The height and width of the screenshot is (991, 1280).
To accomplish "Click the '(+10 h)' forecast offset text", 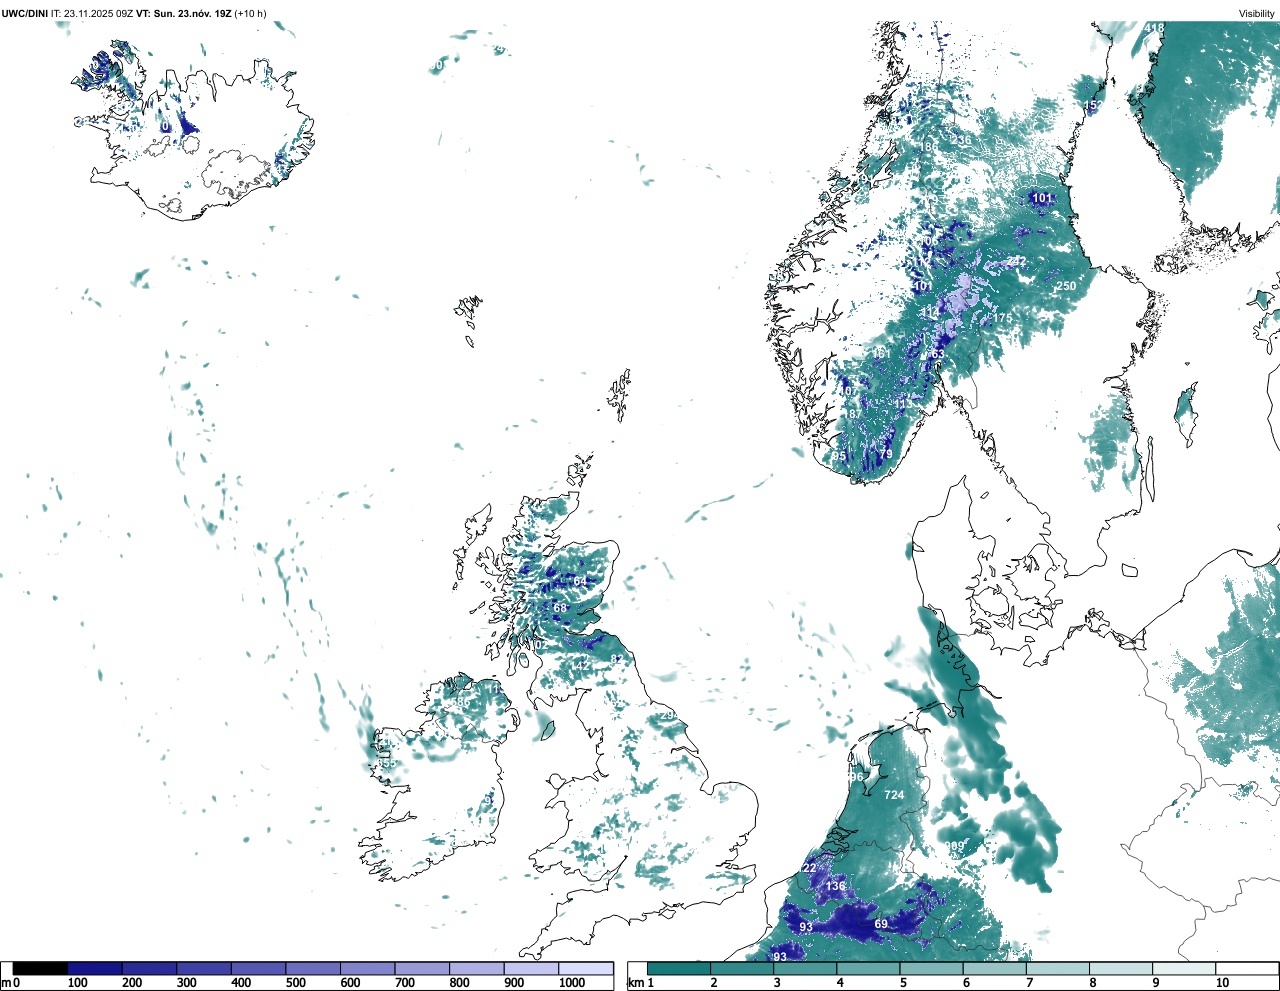I will click(x=250, y=14).
